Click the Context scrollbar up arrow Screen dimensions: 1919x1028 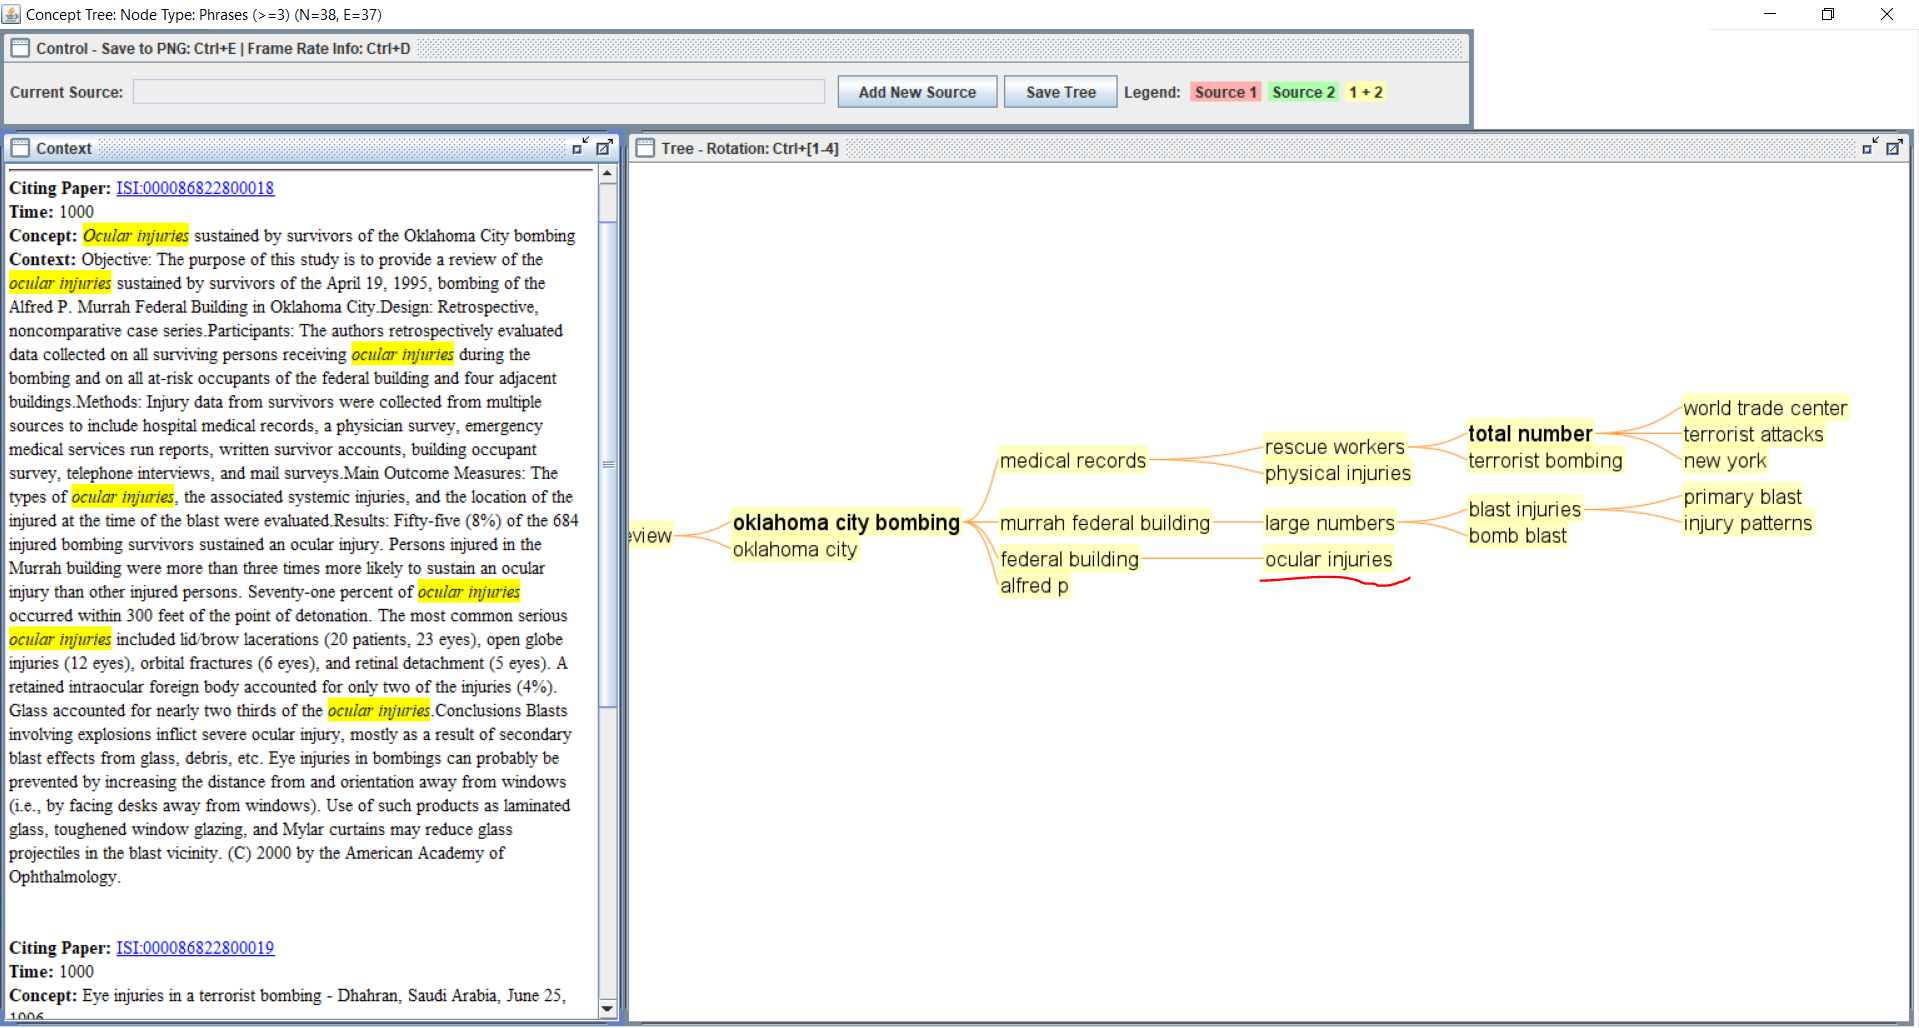(x=607, y=174)
